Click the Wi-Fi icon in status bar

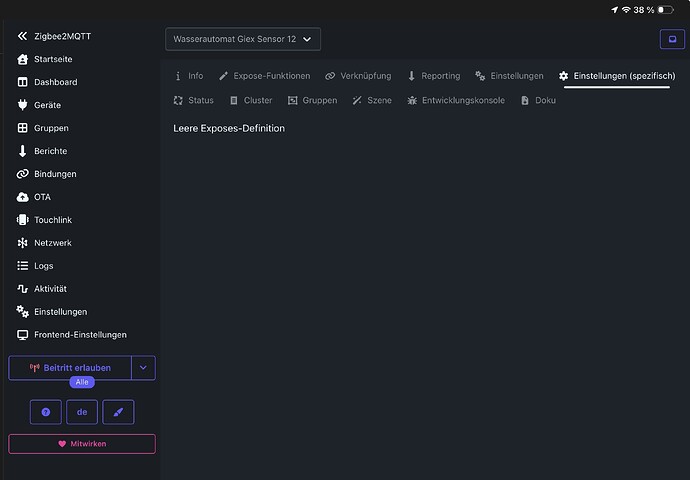tap(626, 10)
